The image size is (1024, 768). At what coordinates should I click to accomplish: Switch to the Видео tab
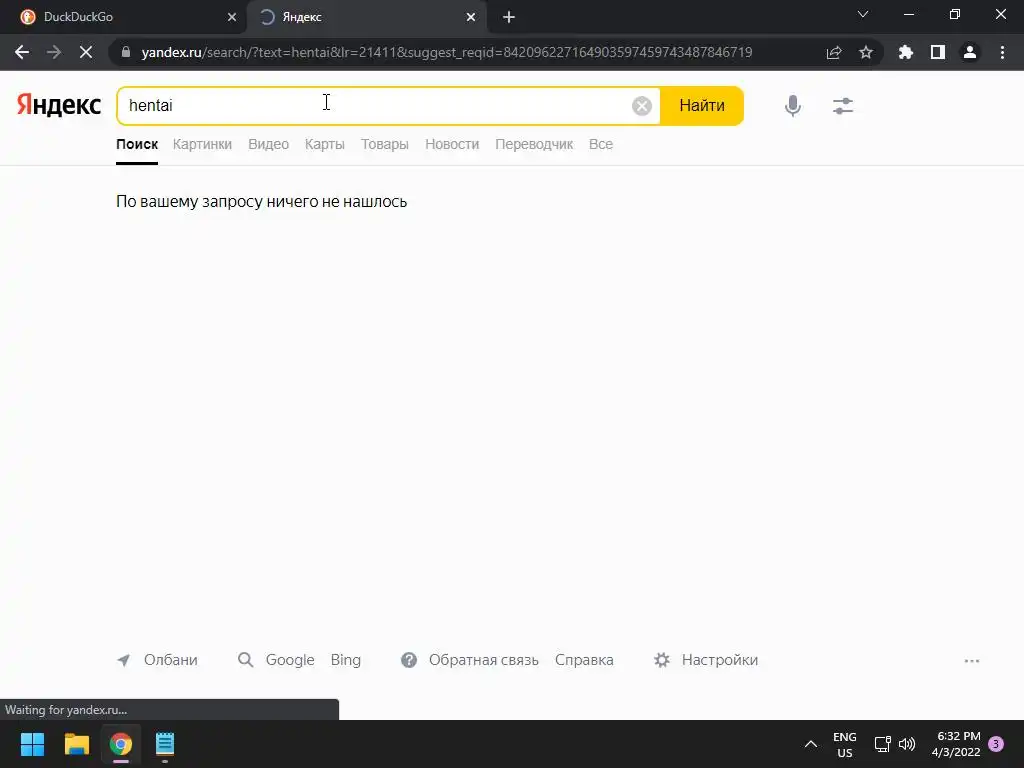coord(268,144)
